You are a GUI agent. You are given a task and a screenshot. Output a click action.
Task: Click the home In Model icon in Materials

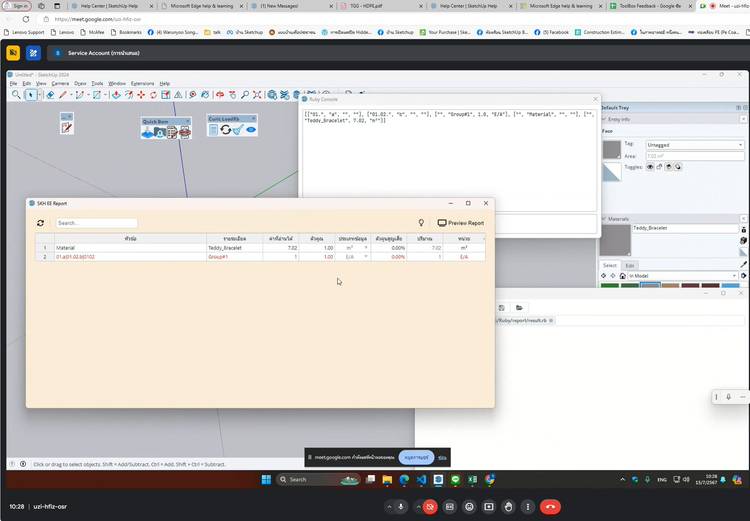(x=622, y=276)
